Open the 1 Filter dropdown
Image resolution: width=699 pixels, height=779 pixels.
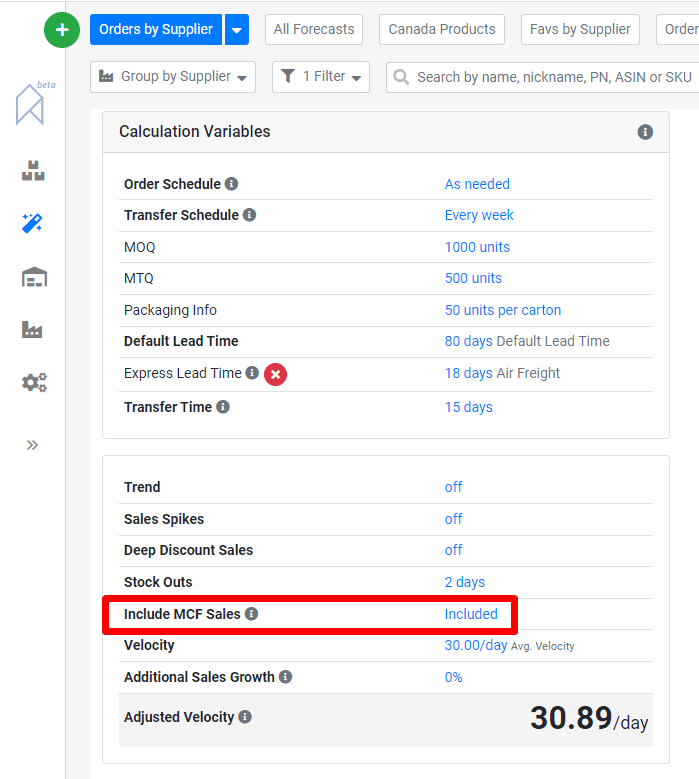point(320,77)
